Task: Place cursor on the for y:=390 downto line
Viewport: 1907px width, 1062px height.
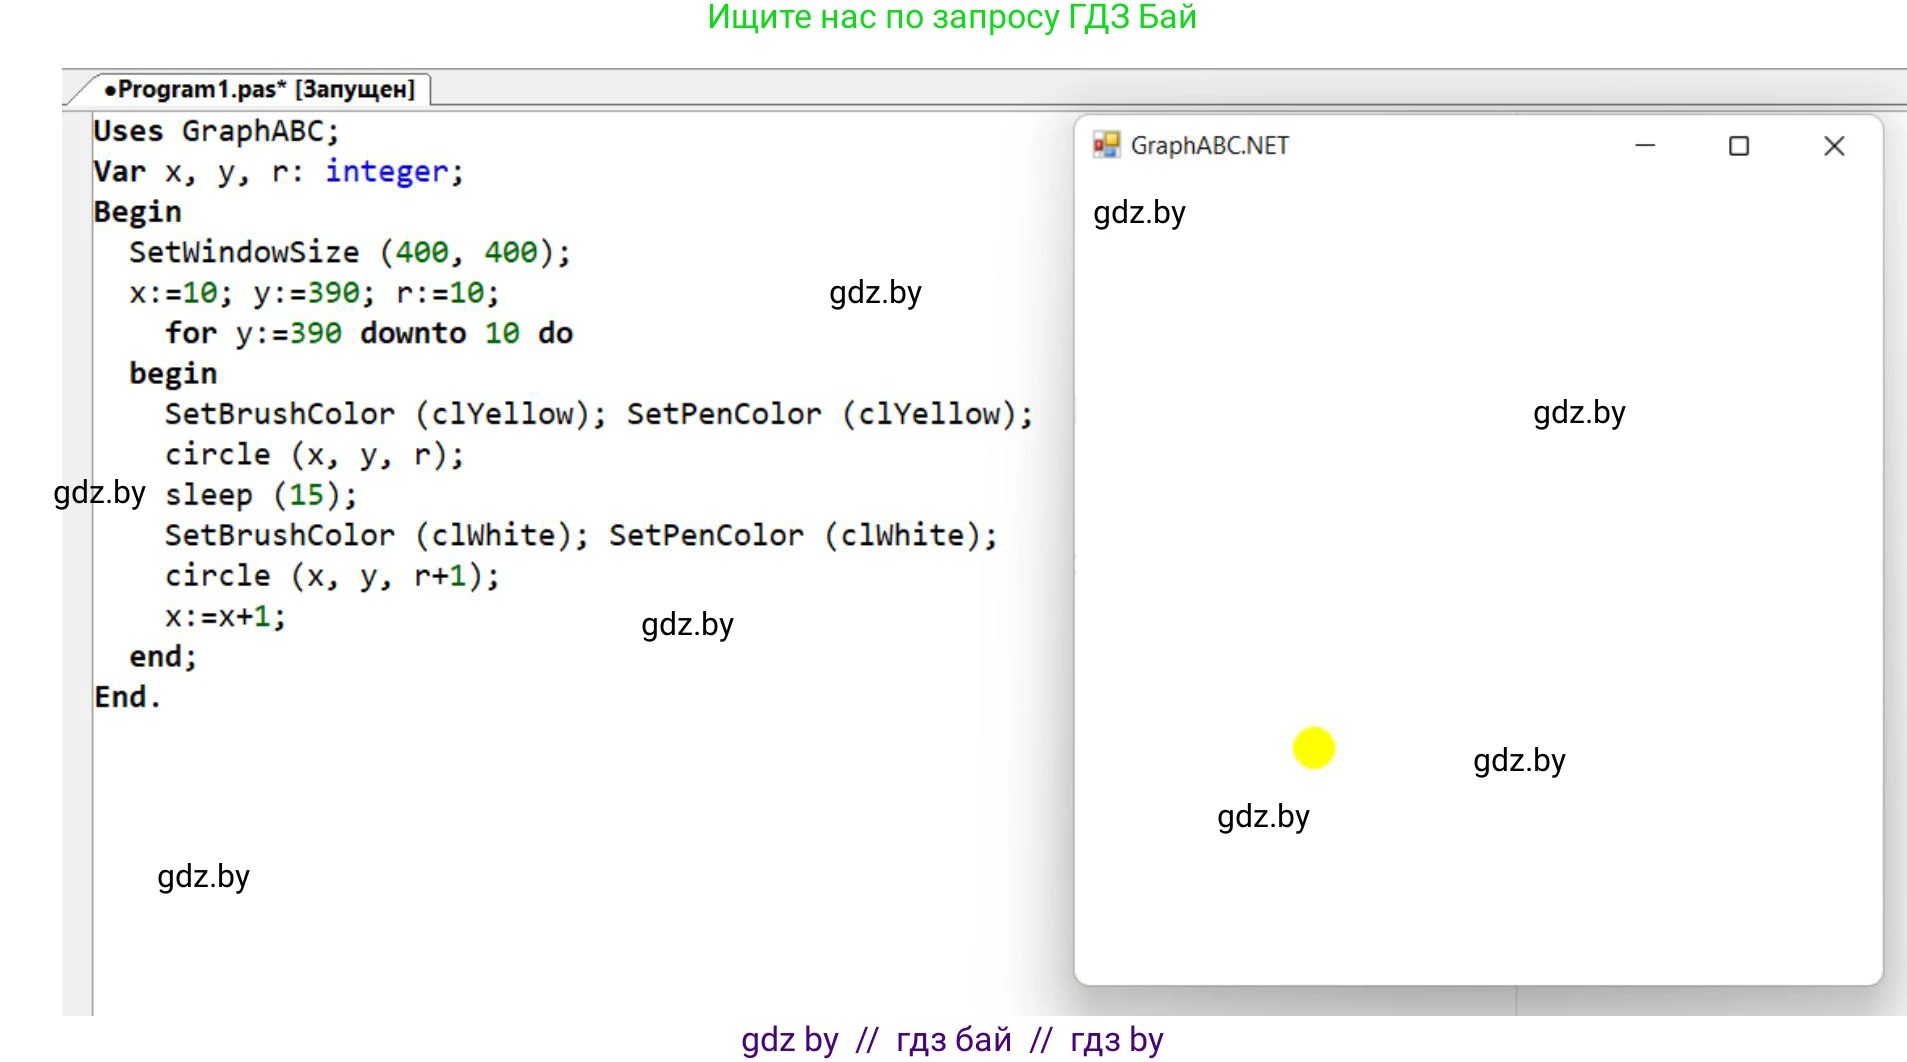Action: pyautogui.click(x=368, y=333)
